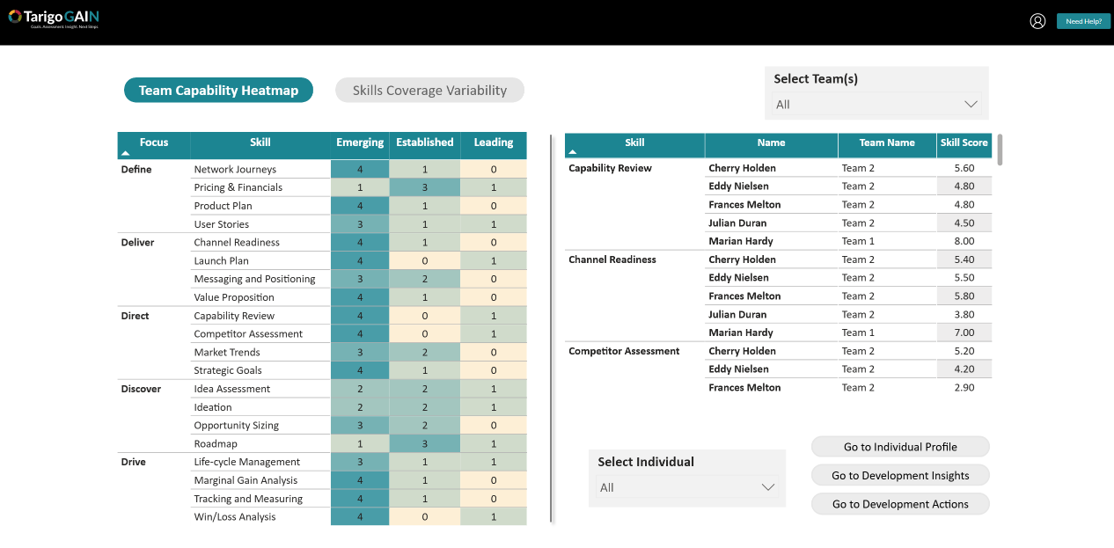This screenshot has width=1114, height=548.
Task: Expand the Select Individual dropdown
Action: pyautogui.click(x=686, y=488)
